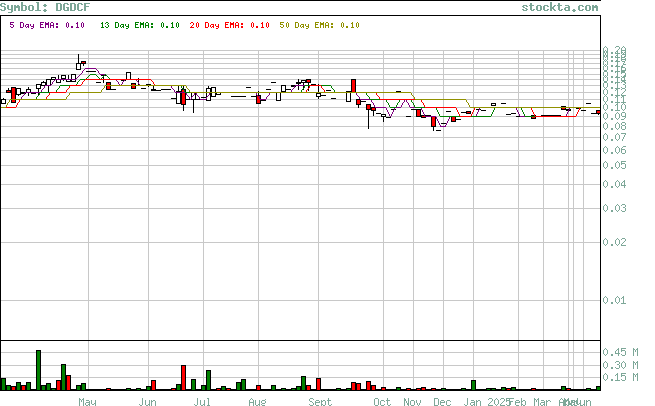
Task: Click the 0.02 price axis label
Action: [614, 242]
